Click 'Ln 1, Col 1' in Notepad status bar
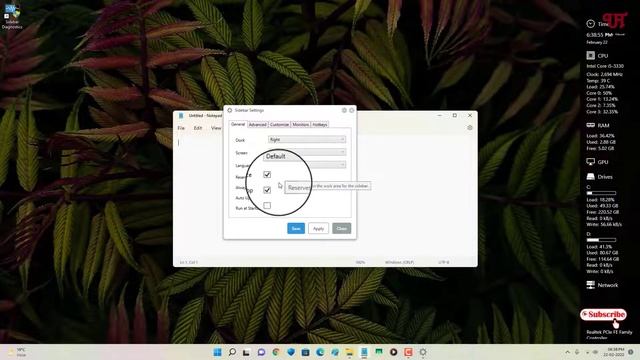Screen dimensions: 640x360 coord(189,262)
